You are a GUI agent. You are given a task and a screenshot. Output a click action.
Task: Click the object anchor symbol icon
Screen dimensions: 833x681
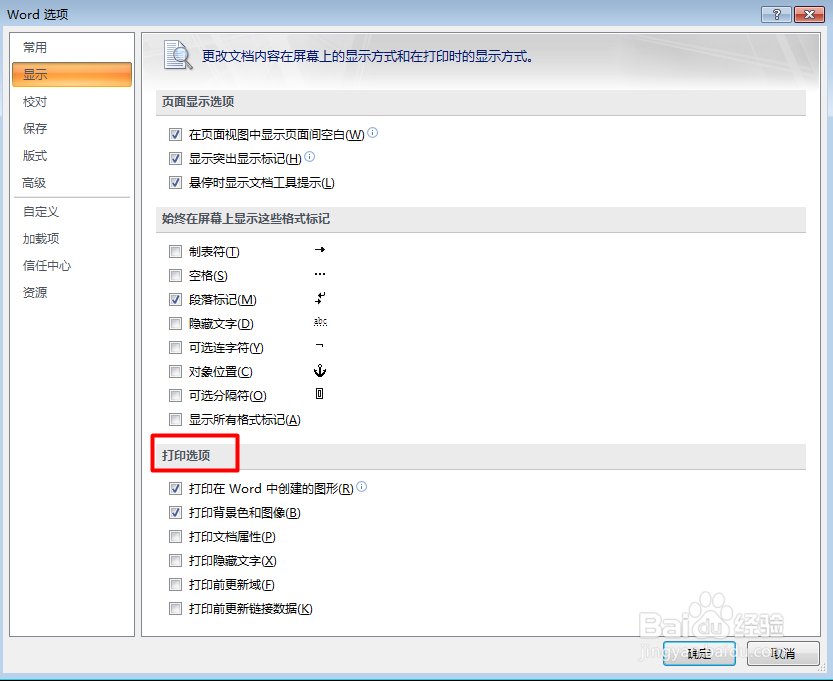click(320, 370)
